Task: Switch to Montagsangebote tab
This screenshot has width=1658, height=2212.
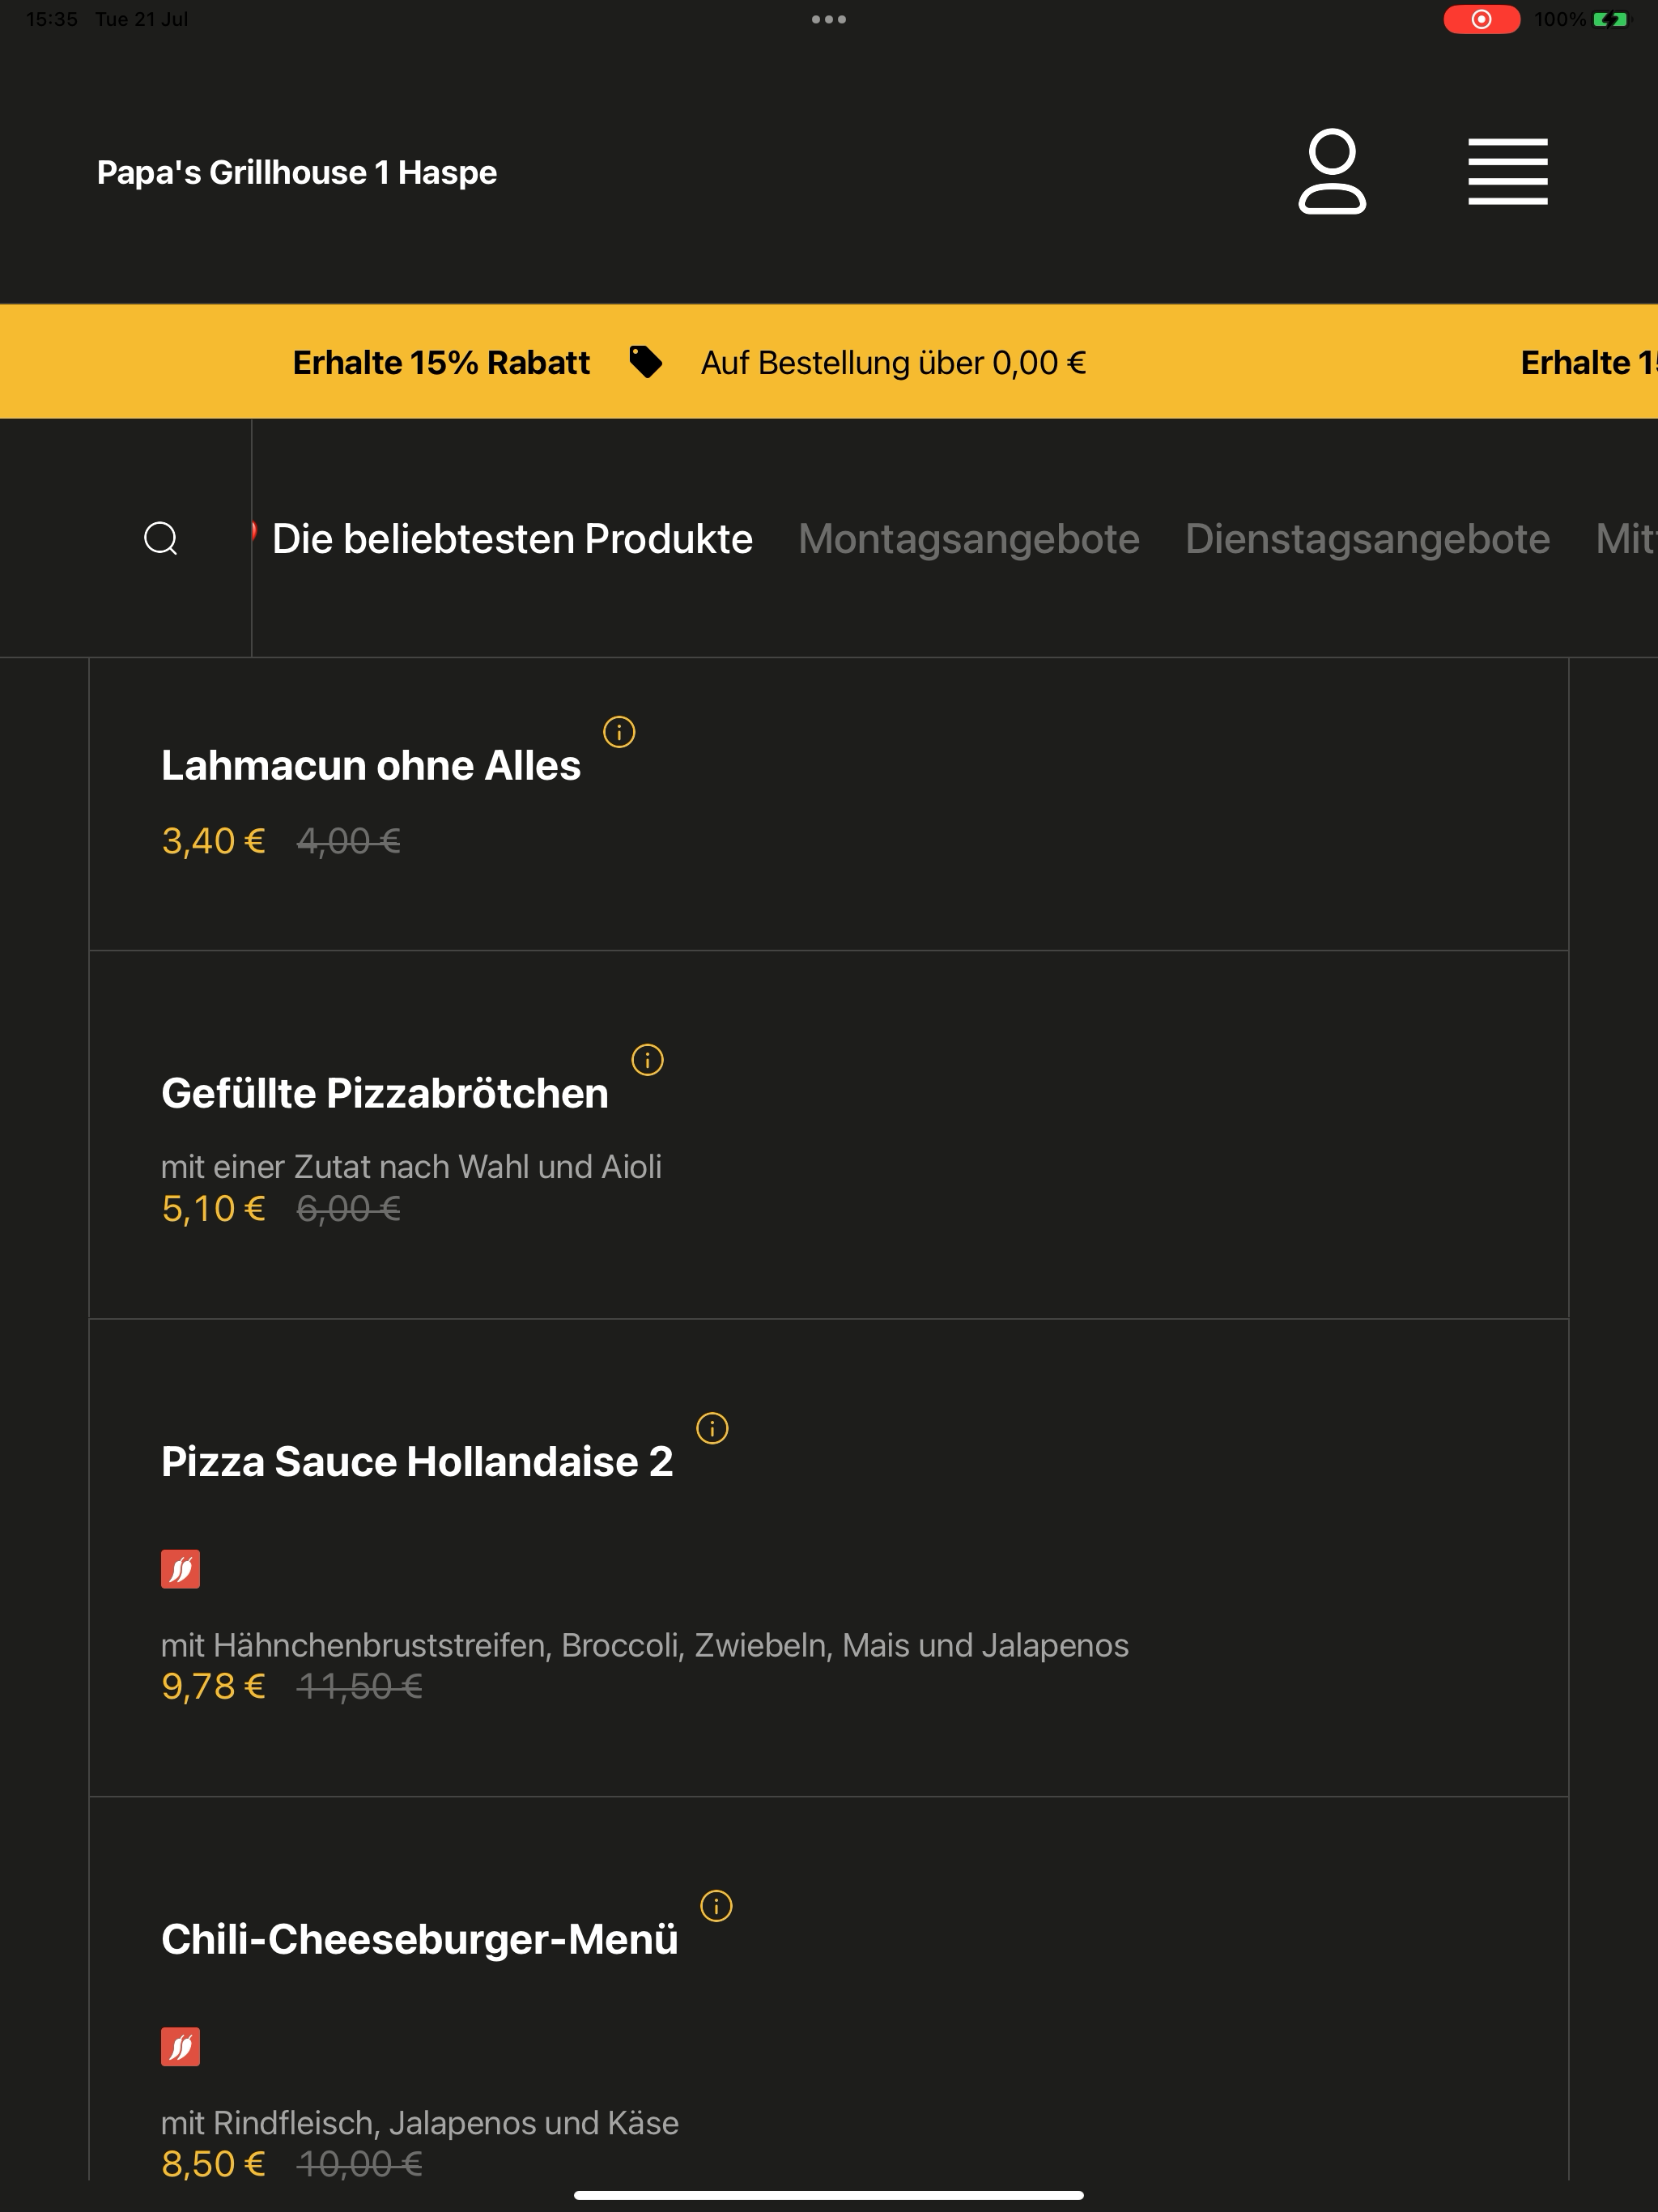Action: 969,539
